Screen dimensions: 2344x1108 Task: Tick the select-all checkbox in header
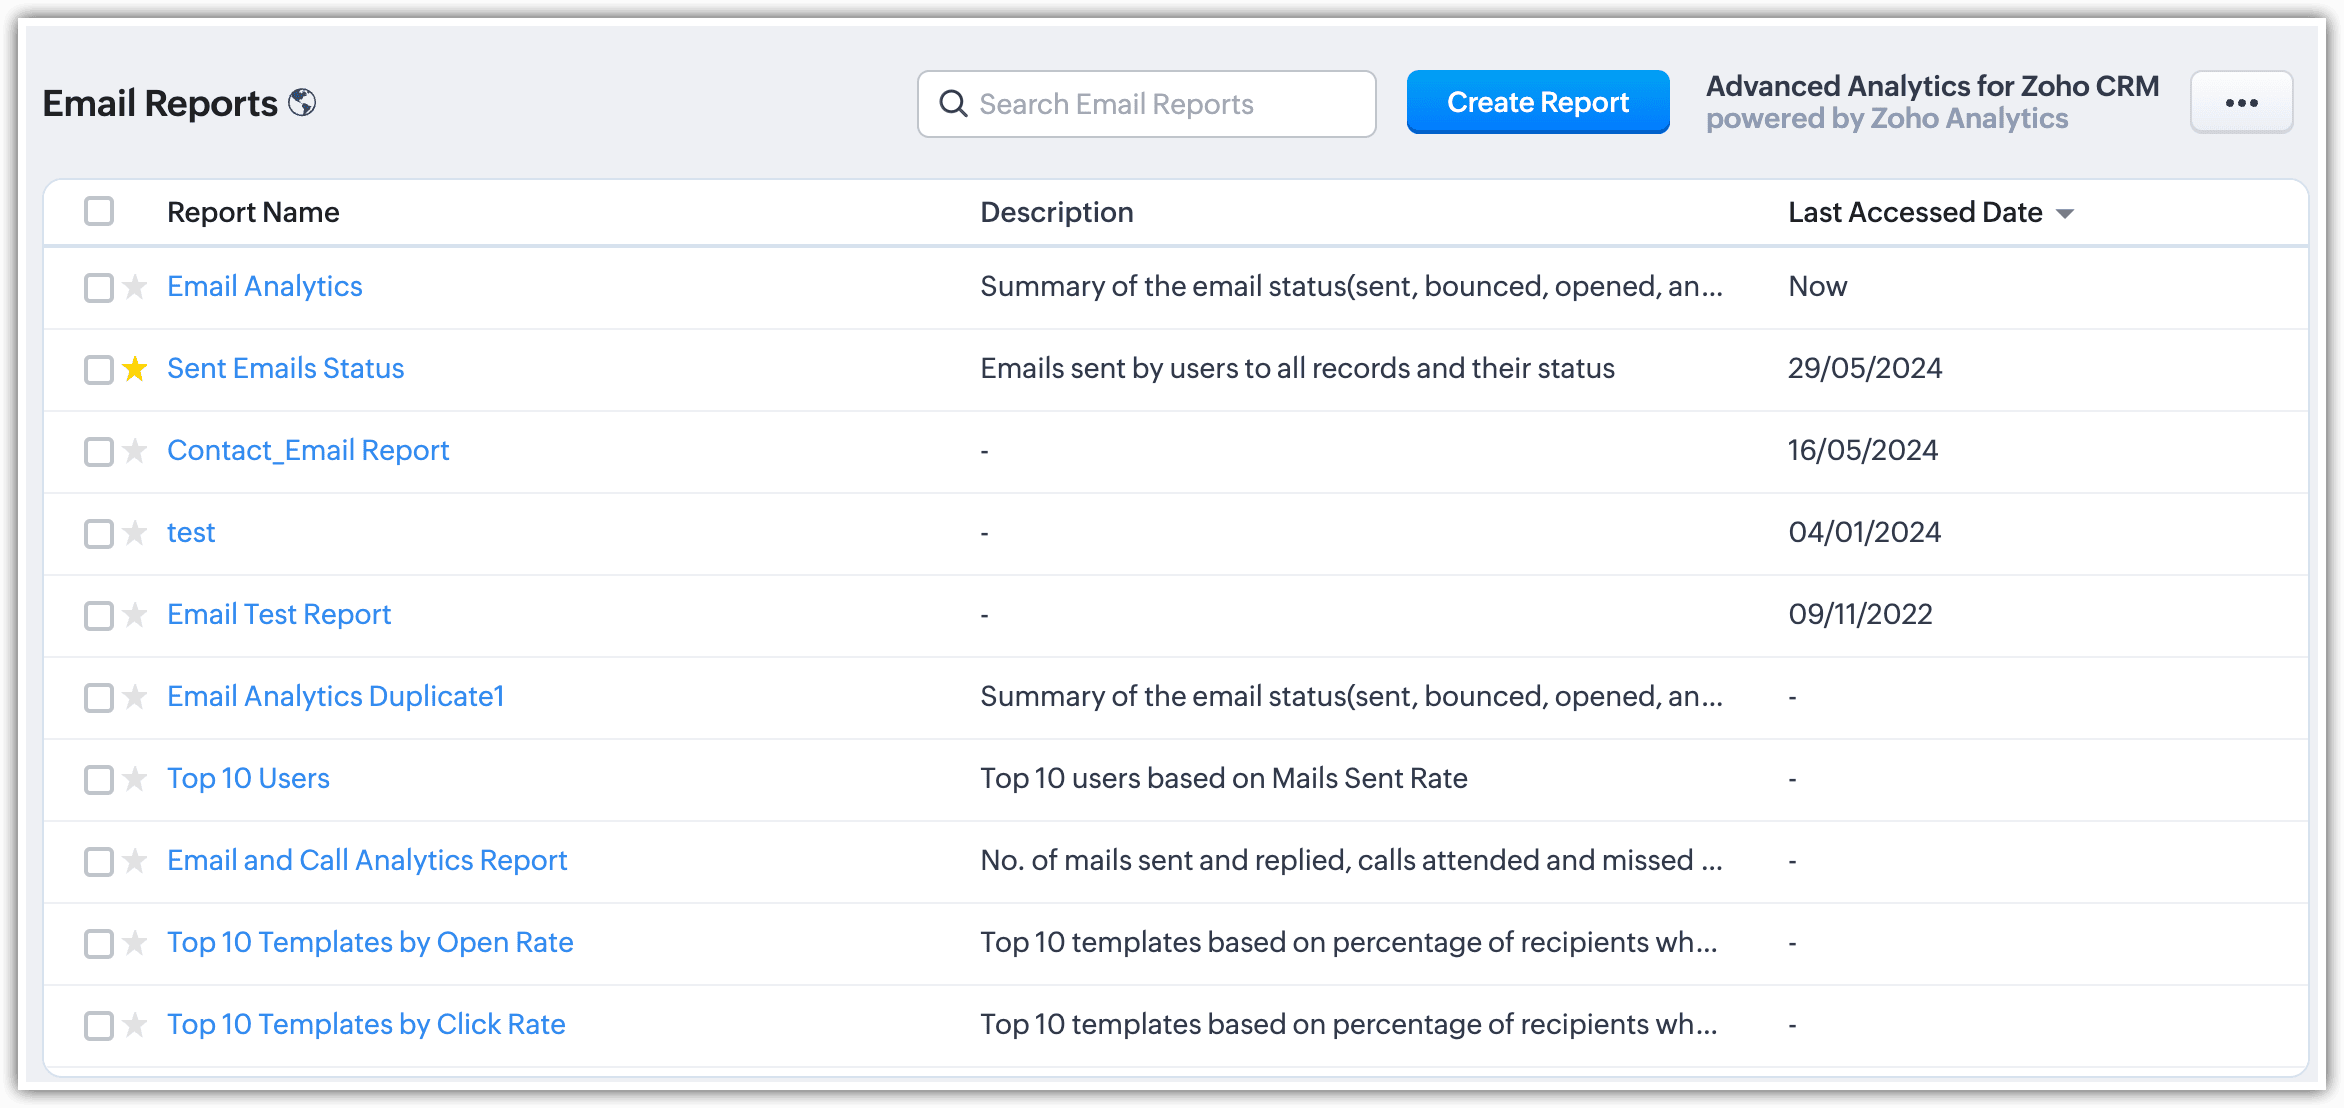[99, 212]
